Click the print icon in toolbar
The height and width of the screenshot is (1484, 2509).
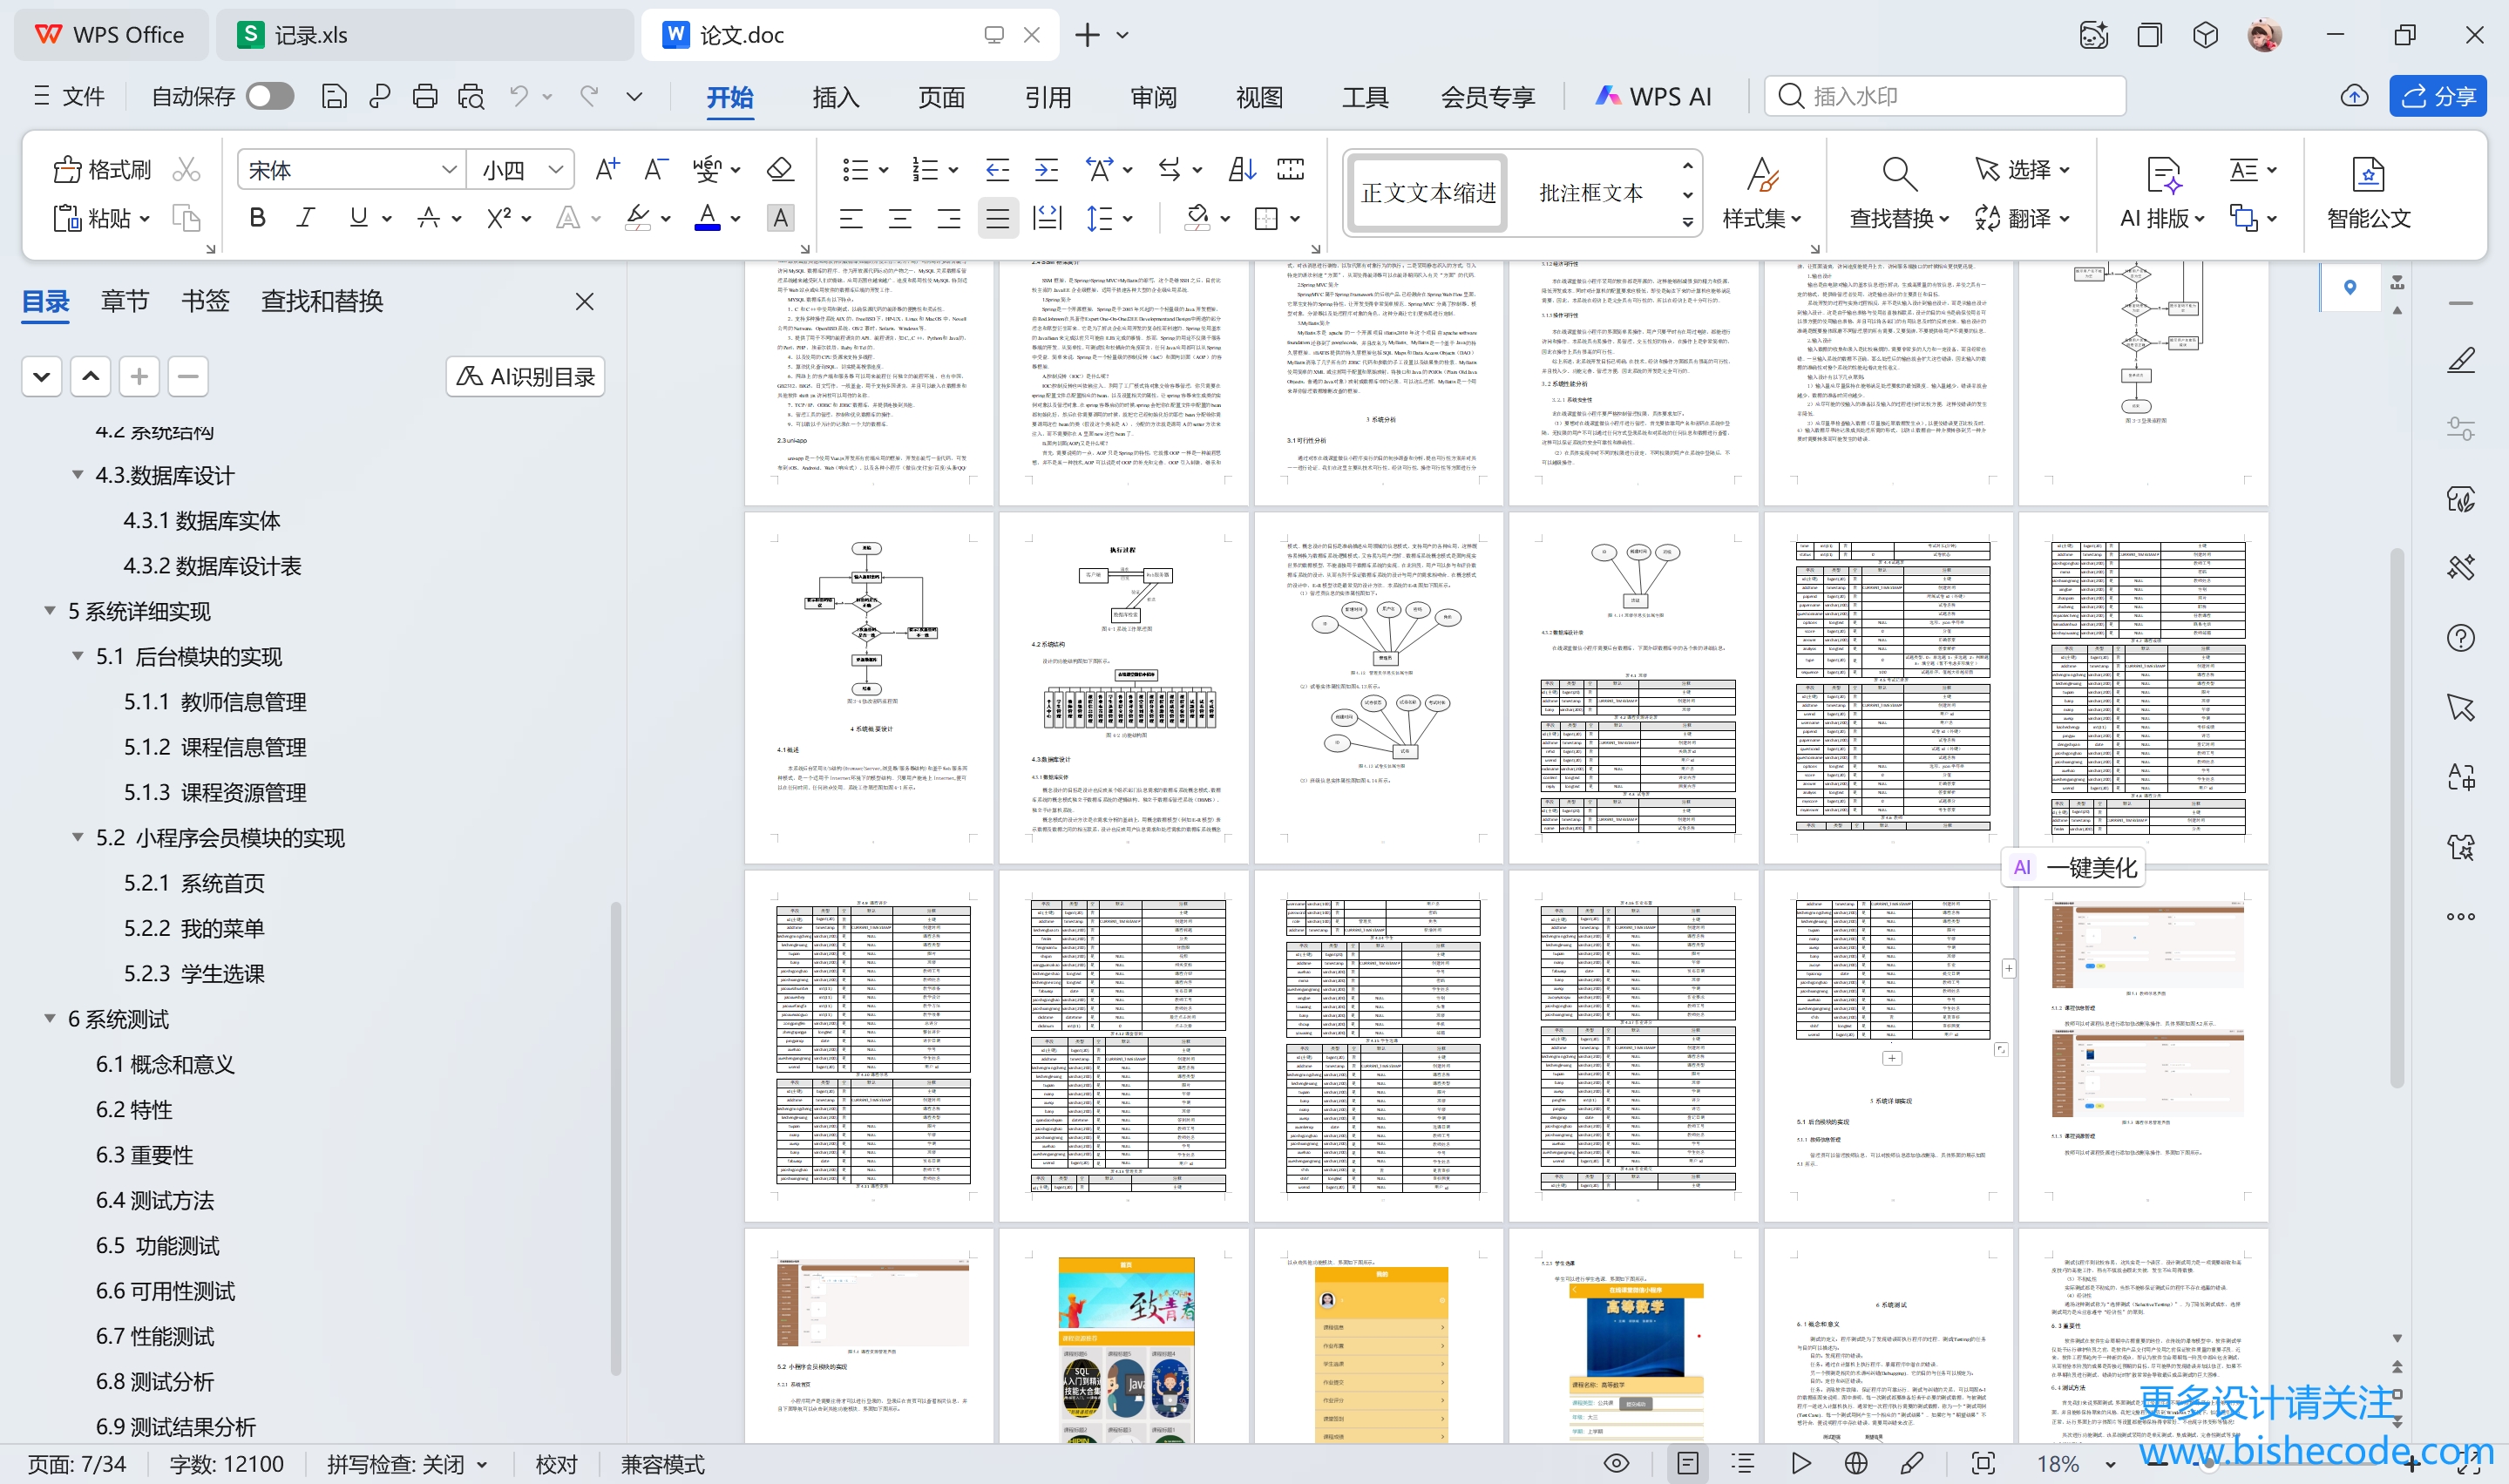[425, 96]
